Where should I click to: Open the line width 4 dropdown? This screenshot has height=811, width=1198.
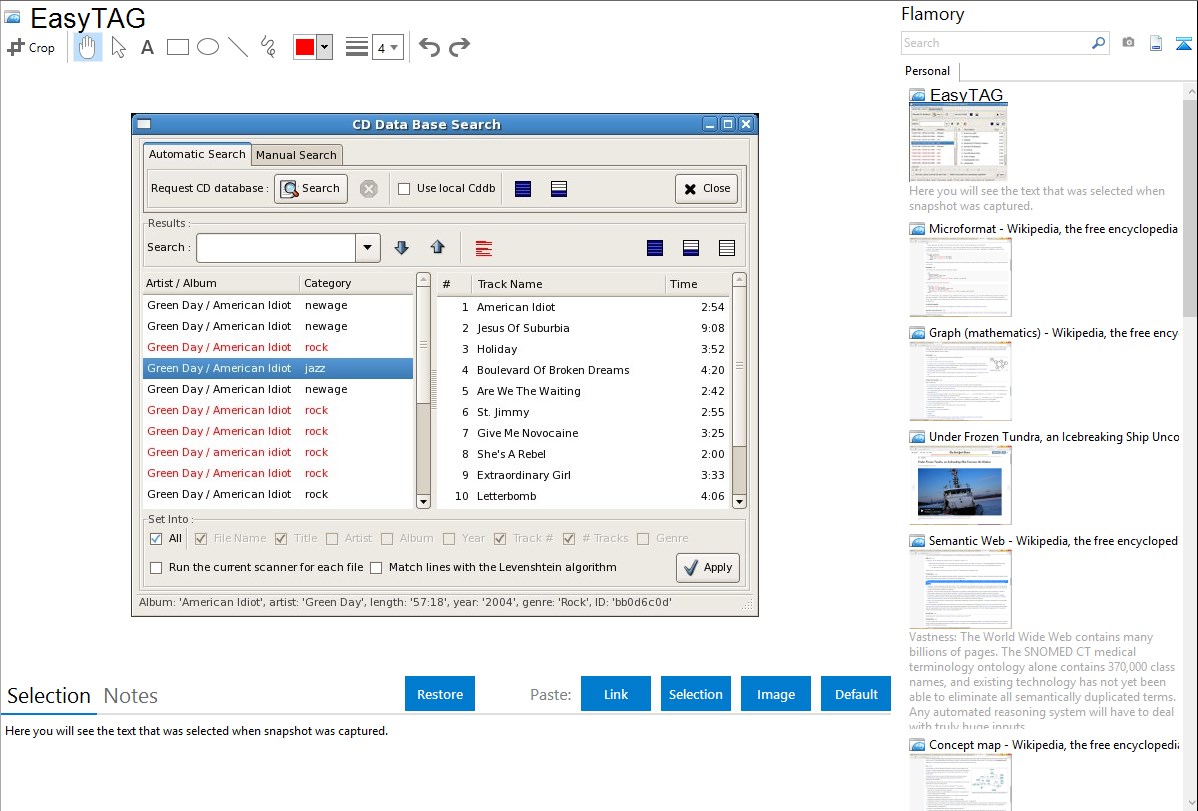pos(387,47)
